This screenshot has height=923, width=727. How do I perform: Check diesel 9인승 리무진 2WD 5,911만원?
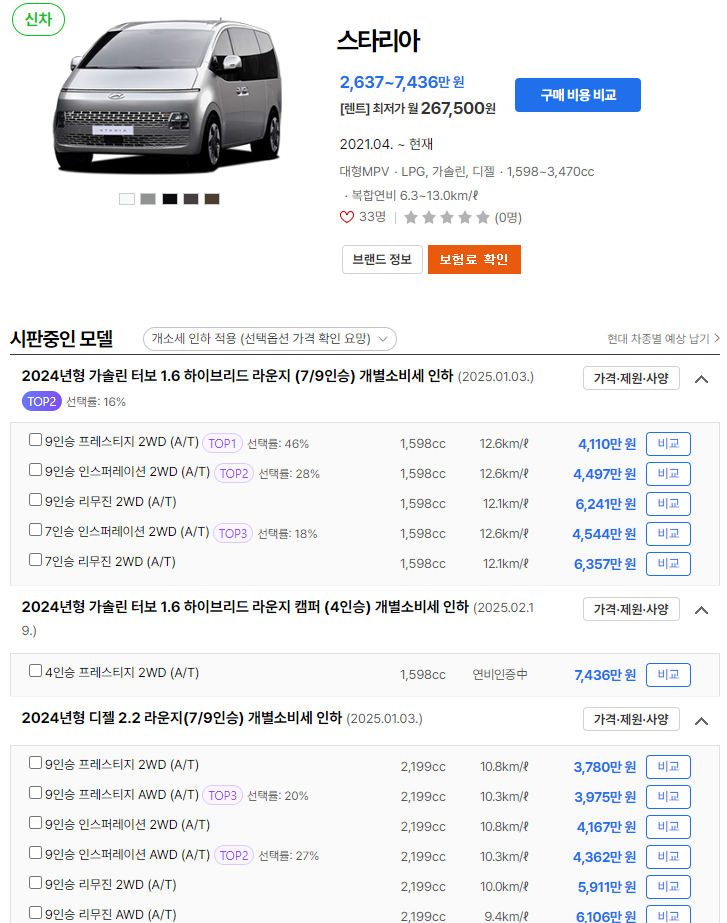(x=35, y=882)
